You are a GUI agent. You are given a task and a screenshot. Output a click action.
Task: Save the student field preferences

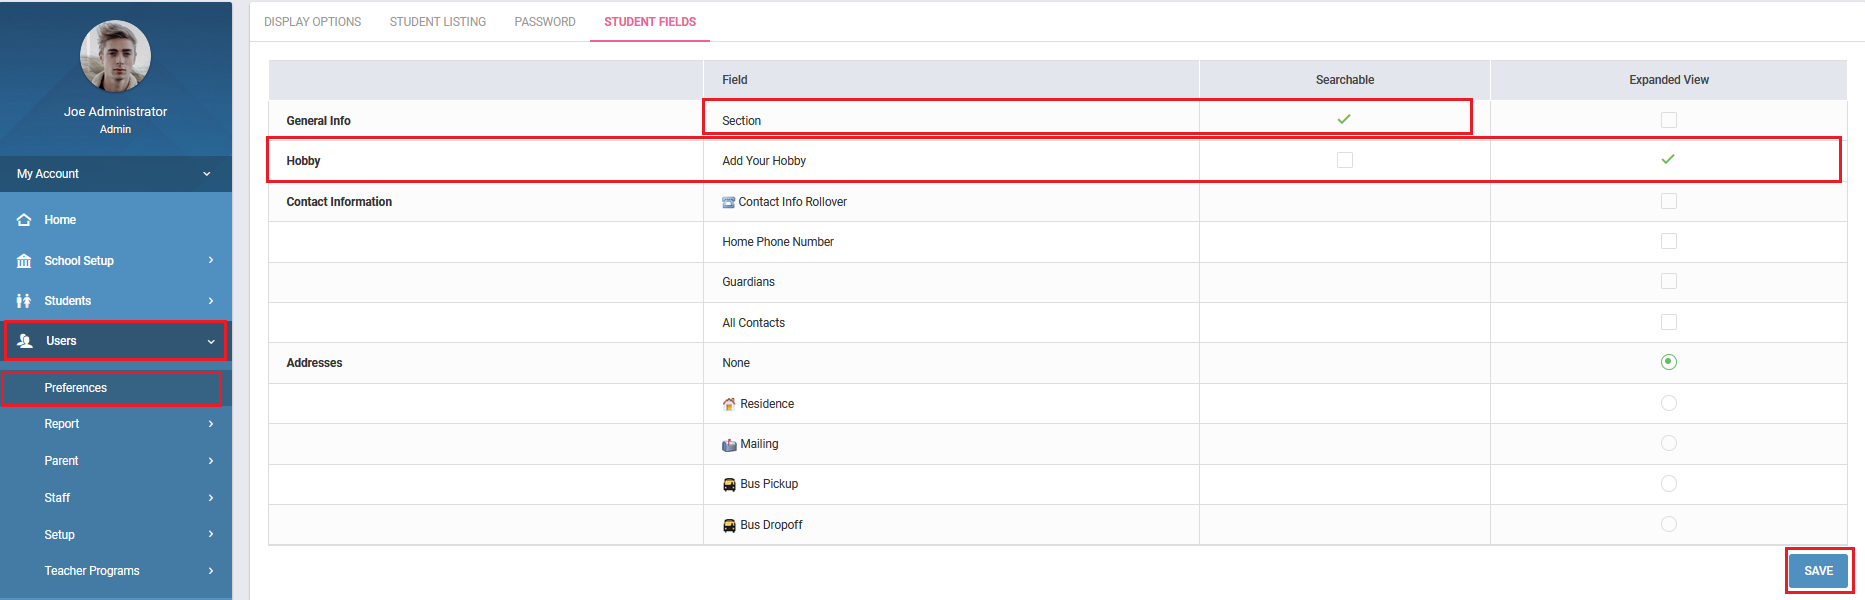[1819, 571]
